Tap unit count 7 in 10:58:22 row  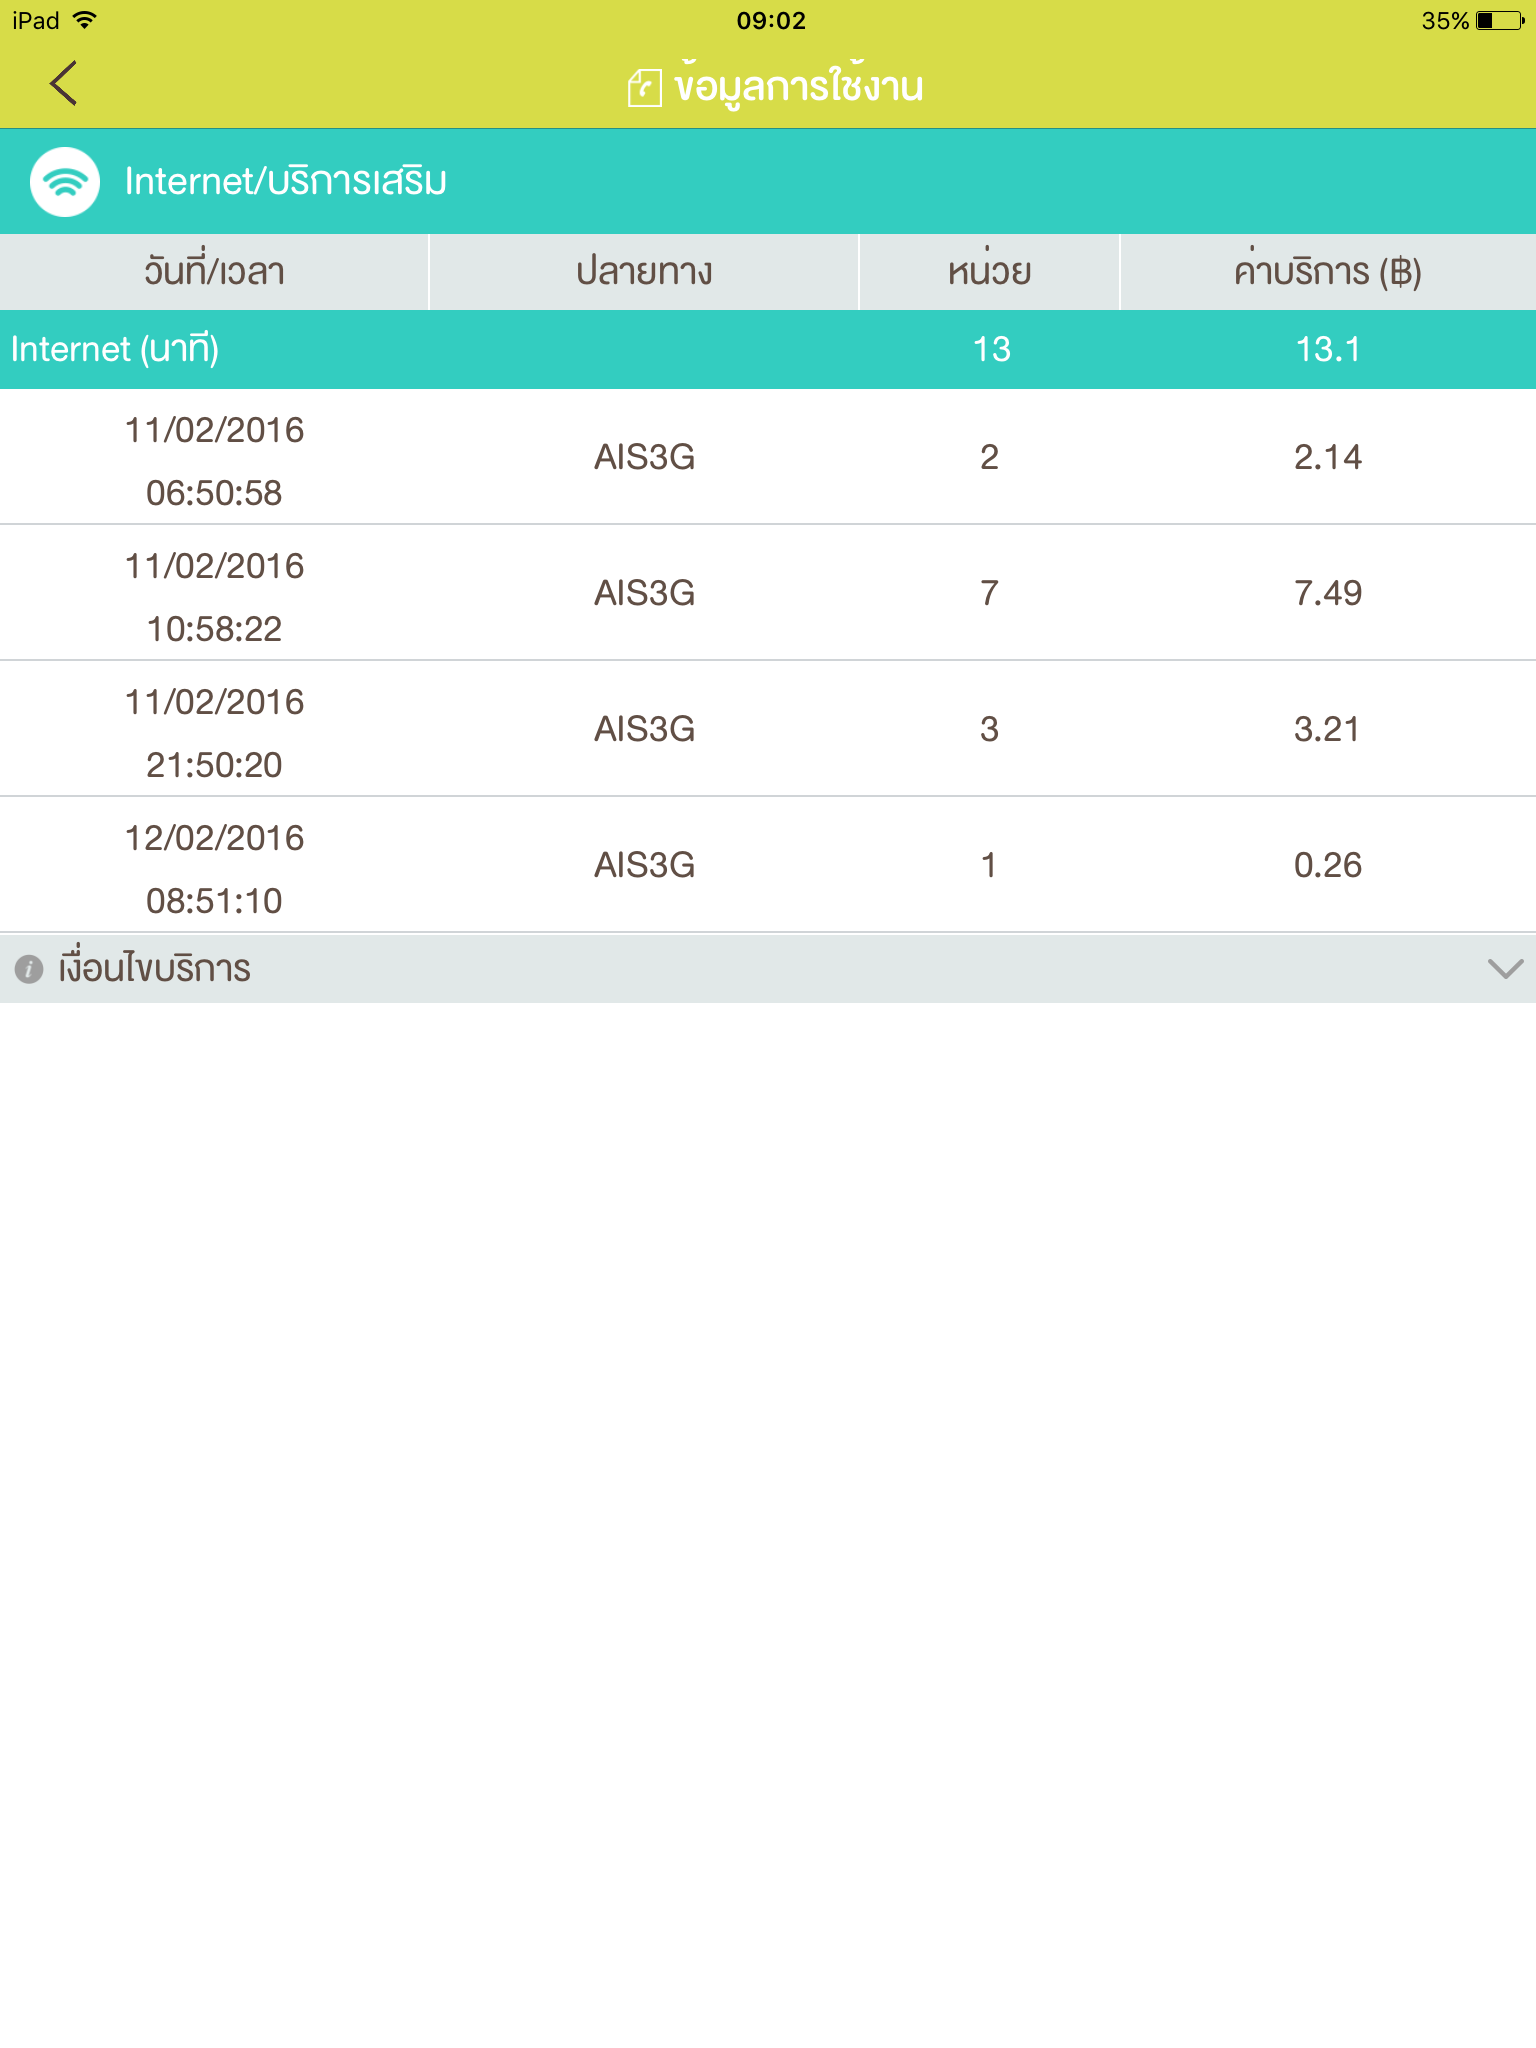tap(989, 593)
